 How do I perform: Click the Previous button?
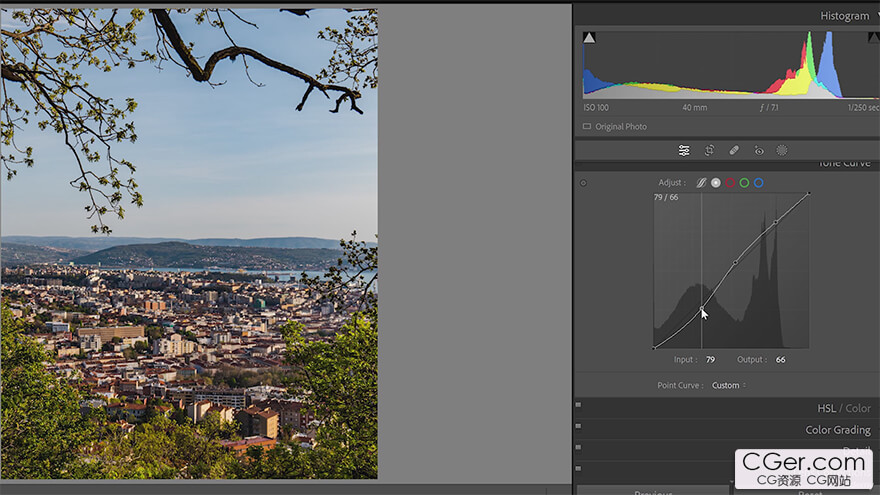pos(653,492)
